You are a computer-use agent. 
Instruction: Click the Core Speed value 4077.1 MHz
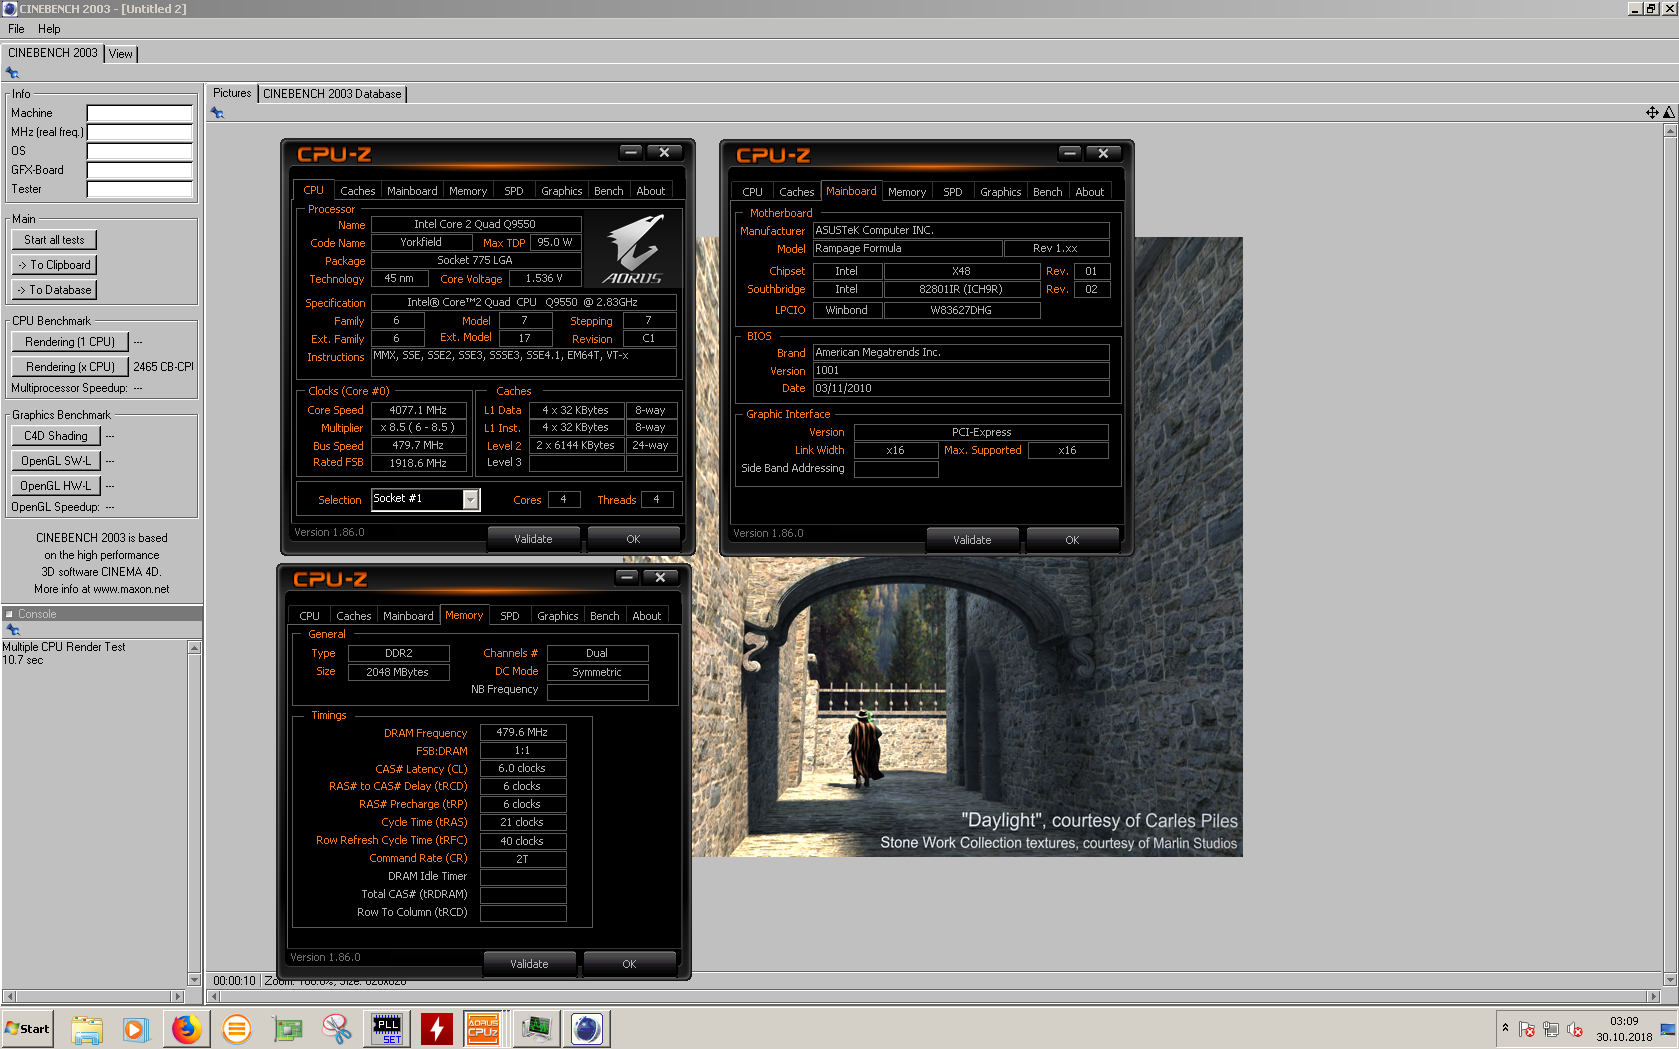(419, 410)
